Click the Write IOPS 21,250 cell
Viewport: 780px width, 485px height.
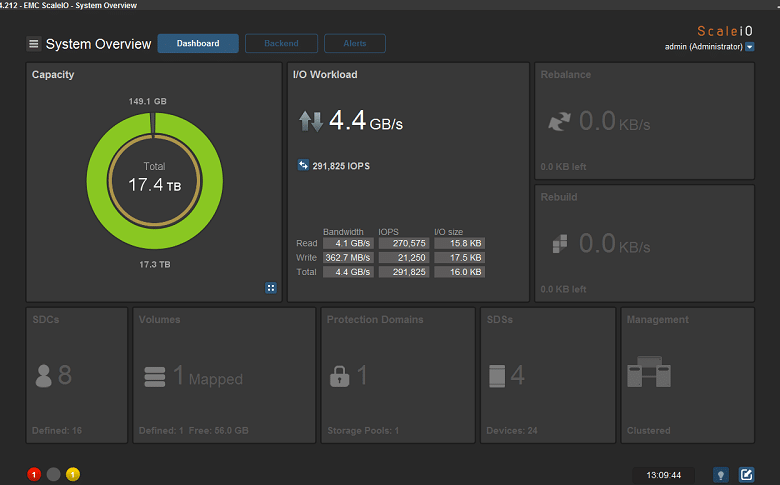(404, 258)
